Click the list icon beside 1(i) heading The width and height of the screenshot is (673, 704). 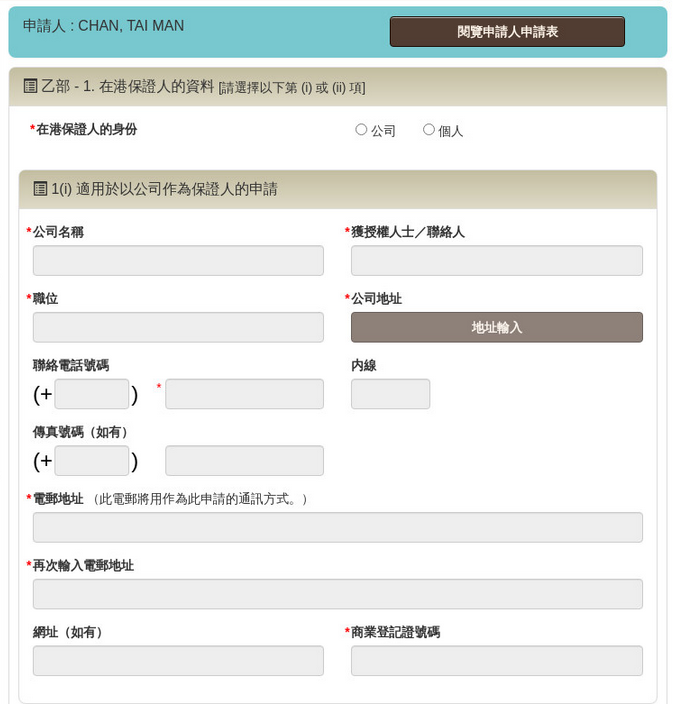[x=40, y=189]
